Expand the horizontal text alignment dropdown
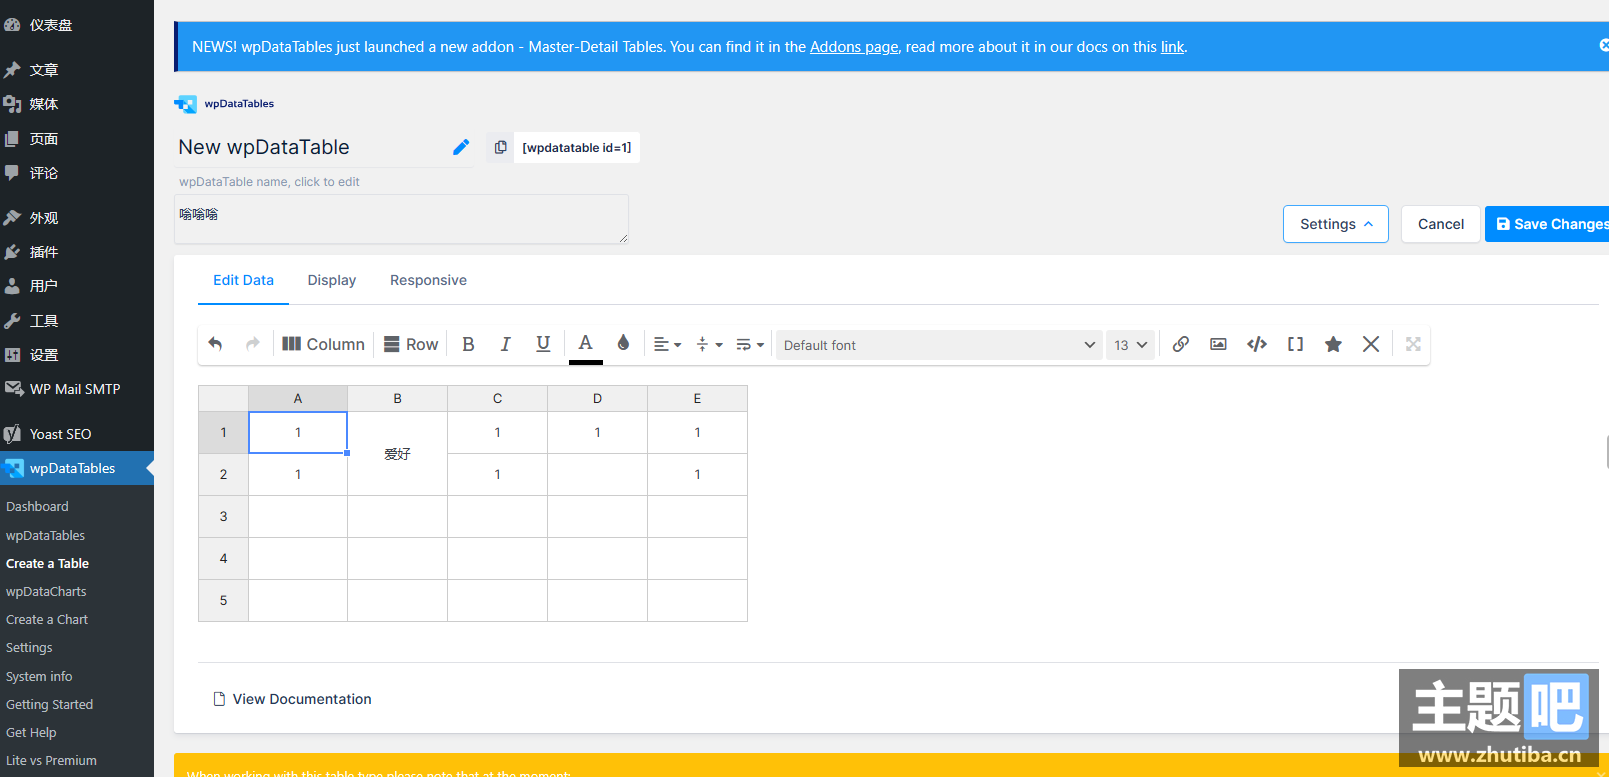1609x777 pixels. (667, 344)
